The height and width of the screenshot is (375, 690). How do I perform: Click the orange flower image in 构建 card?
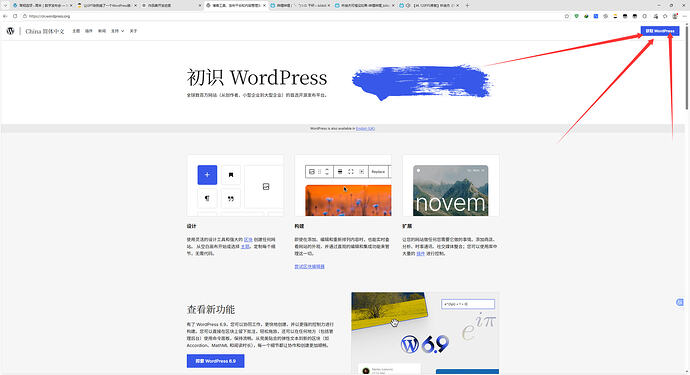[348, 200]
